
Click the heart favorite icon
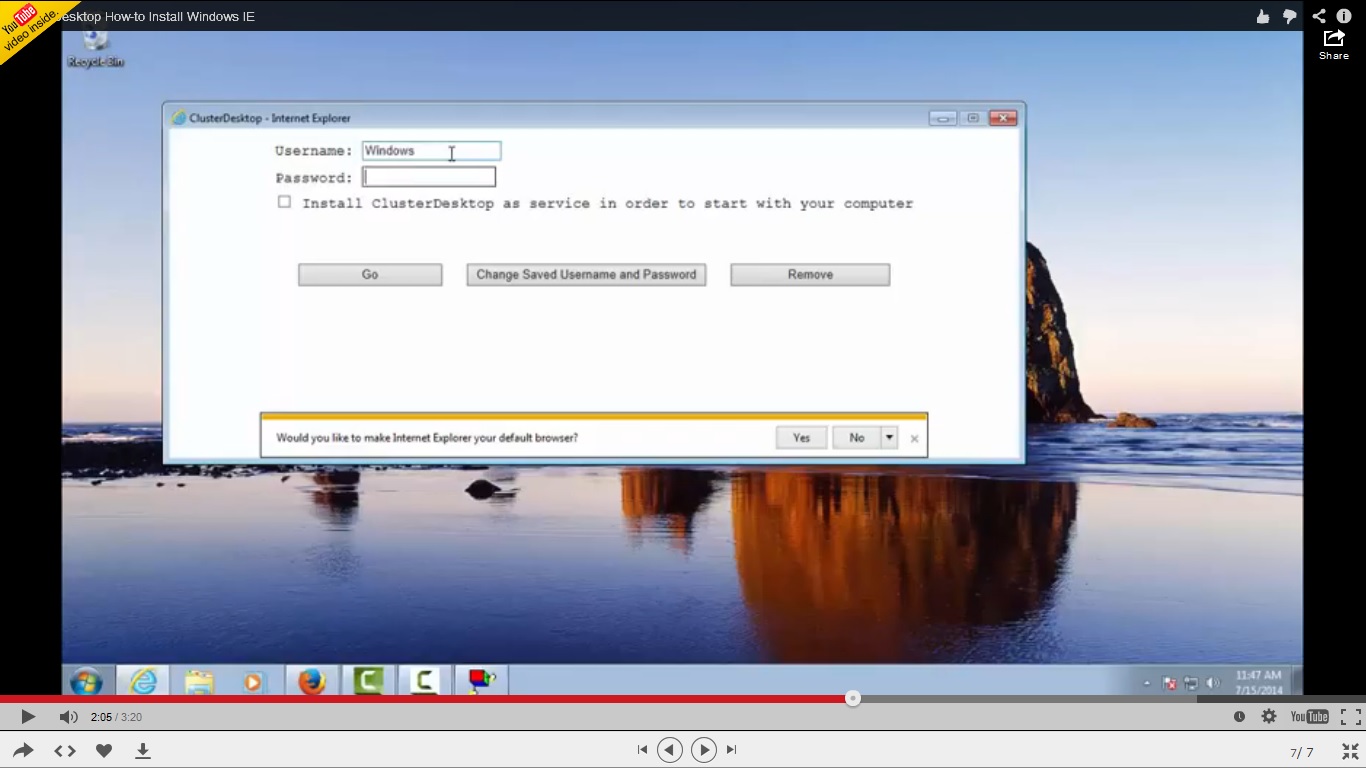click(104, 750)
